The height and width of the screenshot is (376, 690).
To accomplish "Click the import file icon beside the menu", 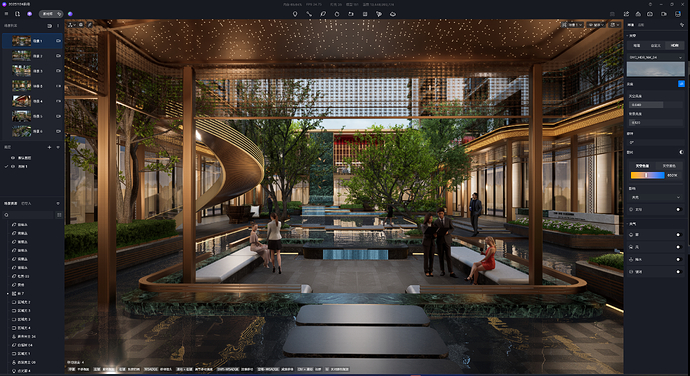I will point(17,14).
